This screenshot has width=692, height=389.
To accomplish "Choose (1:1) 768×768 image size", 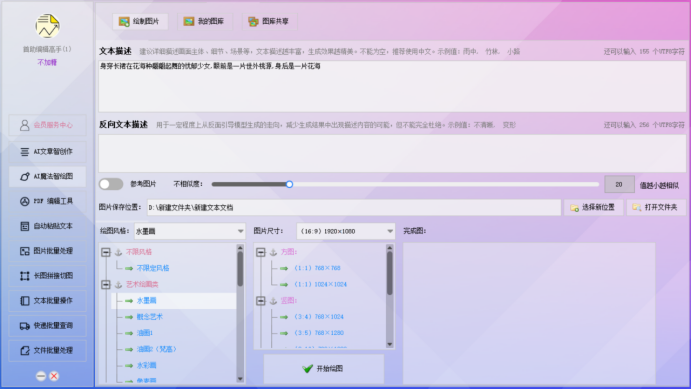I will pos(317,268).
